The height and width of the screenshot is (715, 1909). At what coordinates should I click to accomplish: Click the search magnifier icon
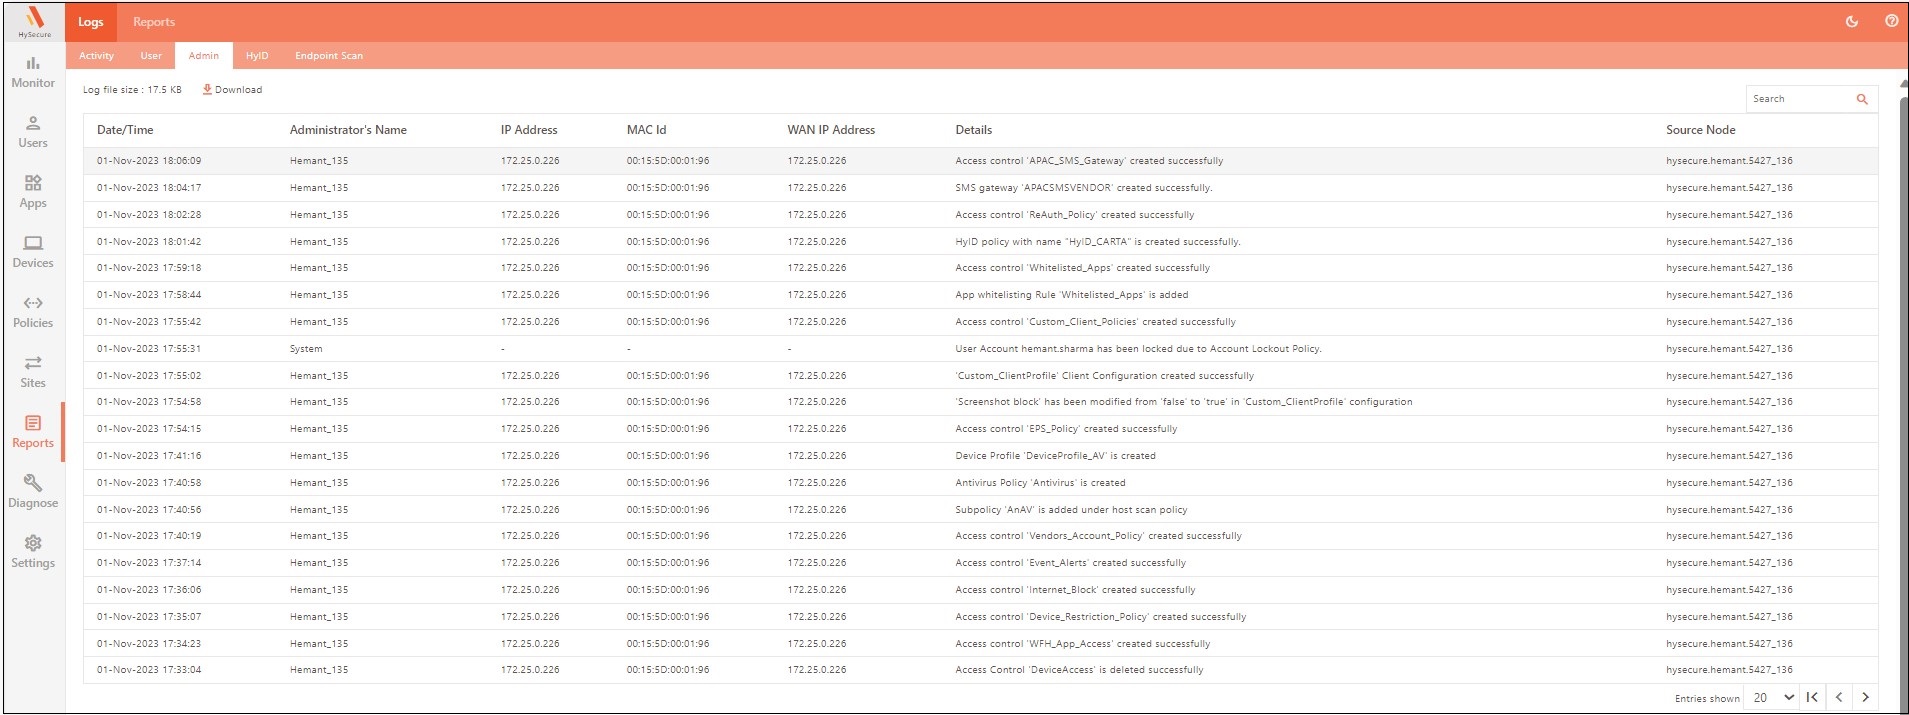coord(1862,99)
